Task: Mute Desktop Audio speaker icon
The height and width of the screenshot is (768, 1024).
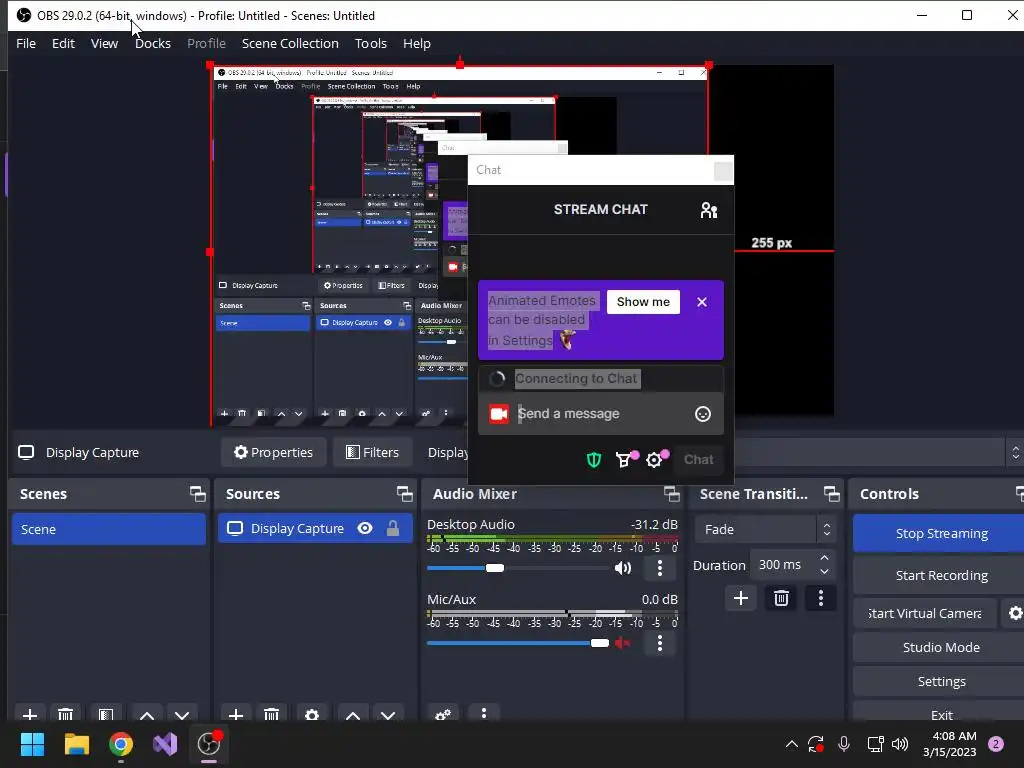Action: tap(623, 568)
